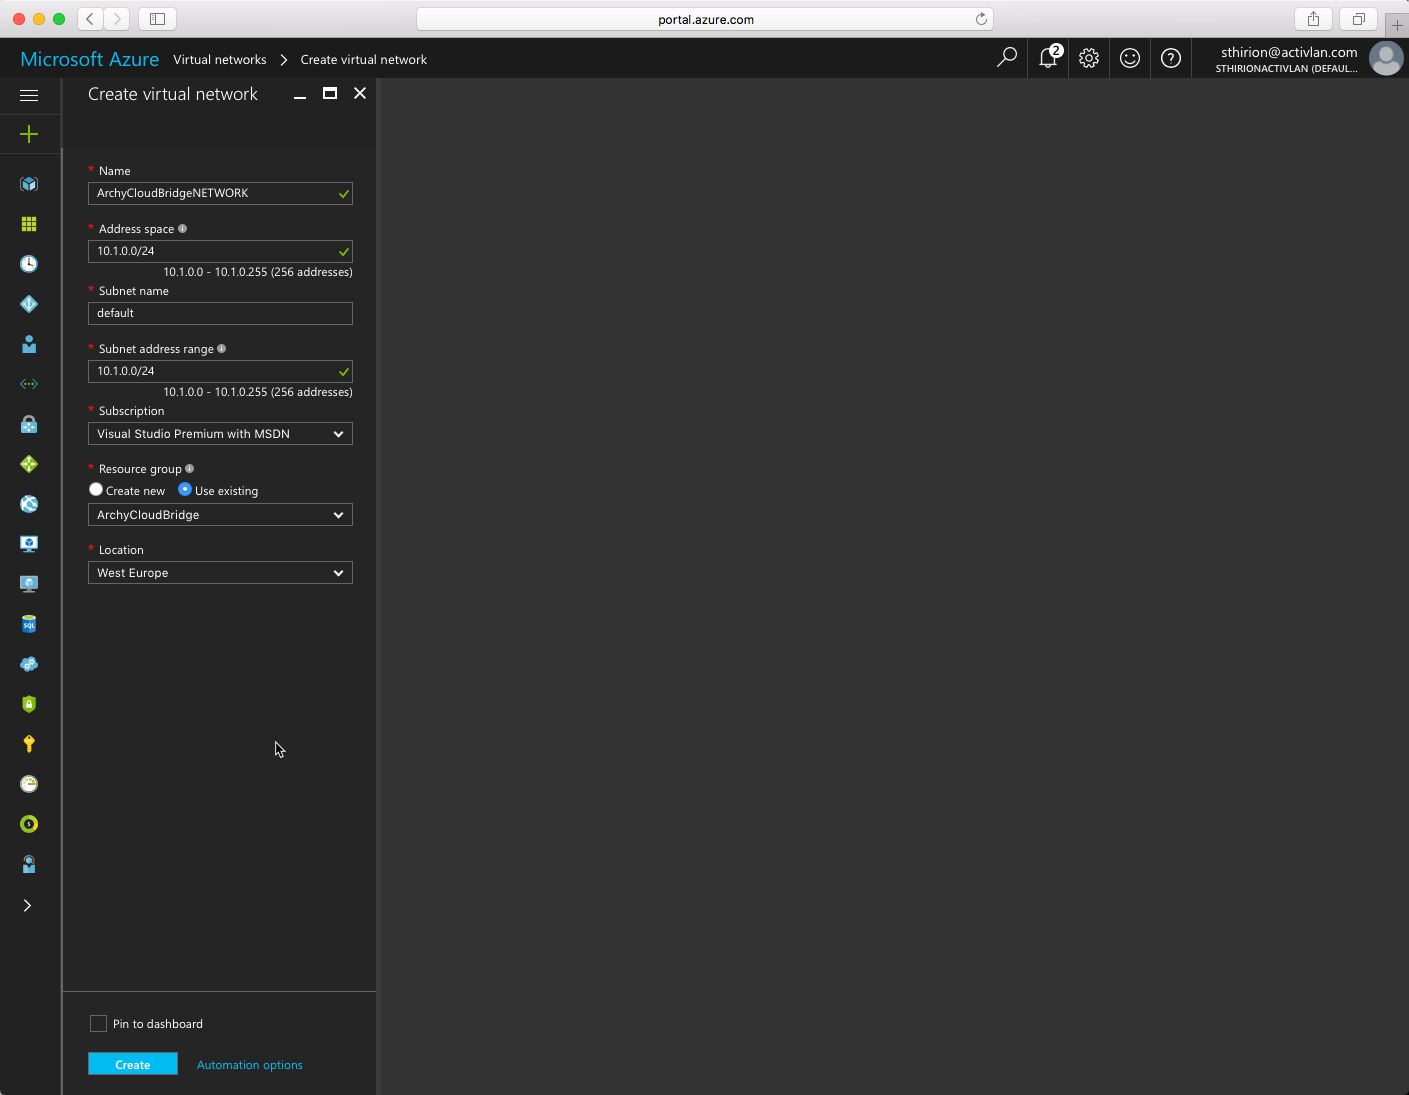Click the Safari reload page icon
The image size is (1409, 1095).
point(981,19)
